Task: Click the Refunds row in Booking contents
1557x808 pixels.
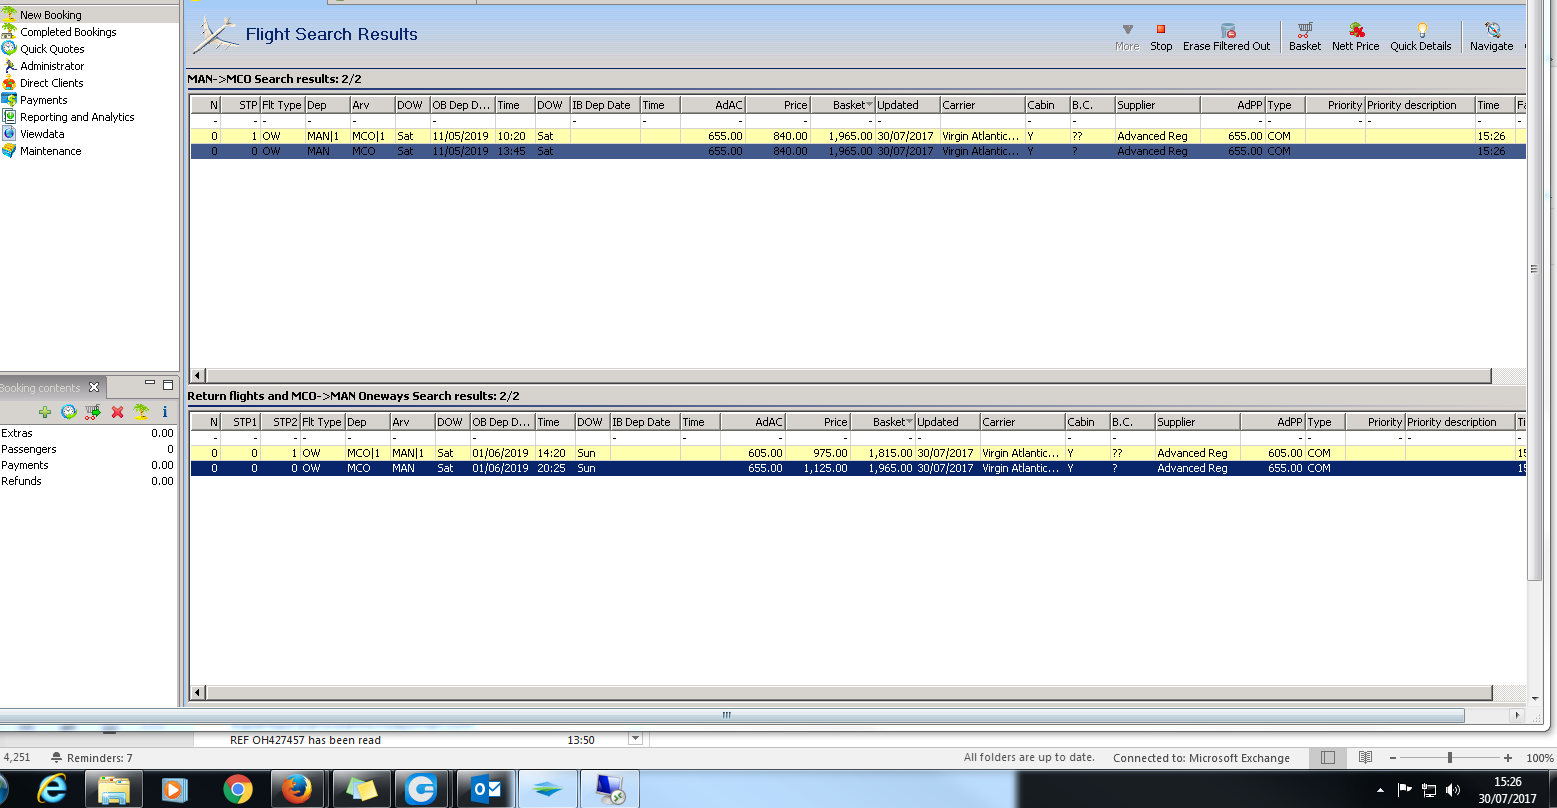Action: 88,481
